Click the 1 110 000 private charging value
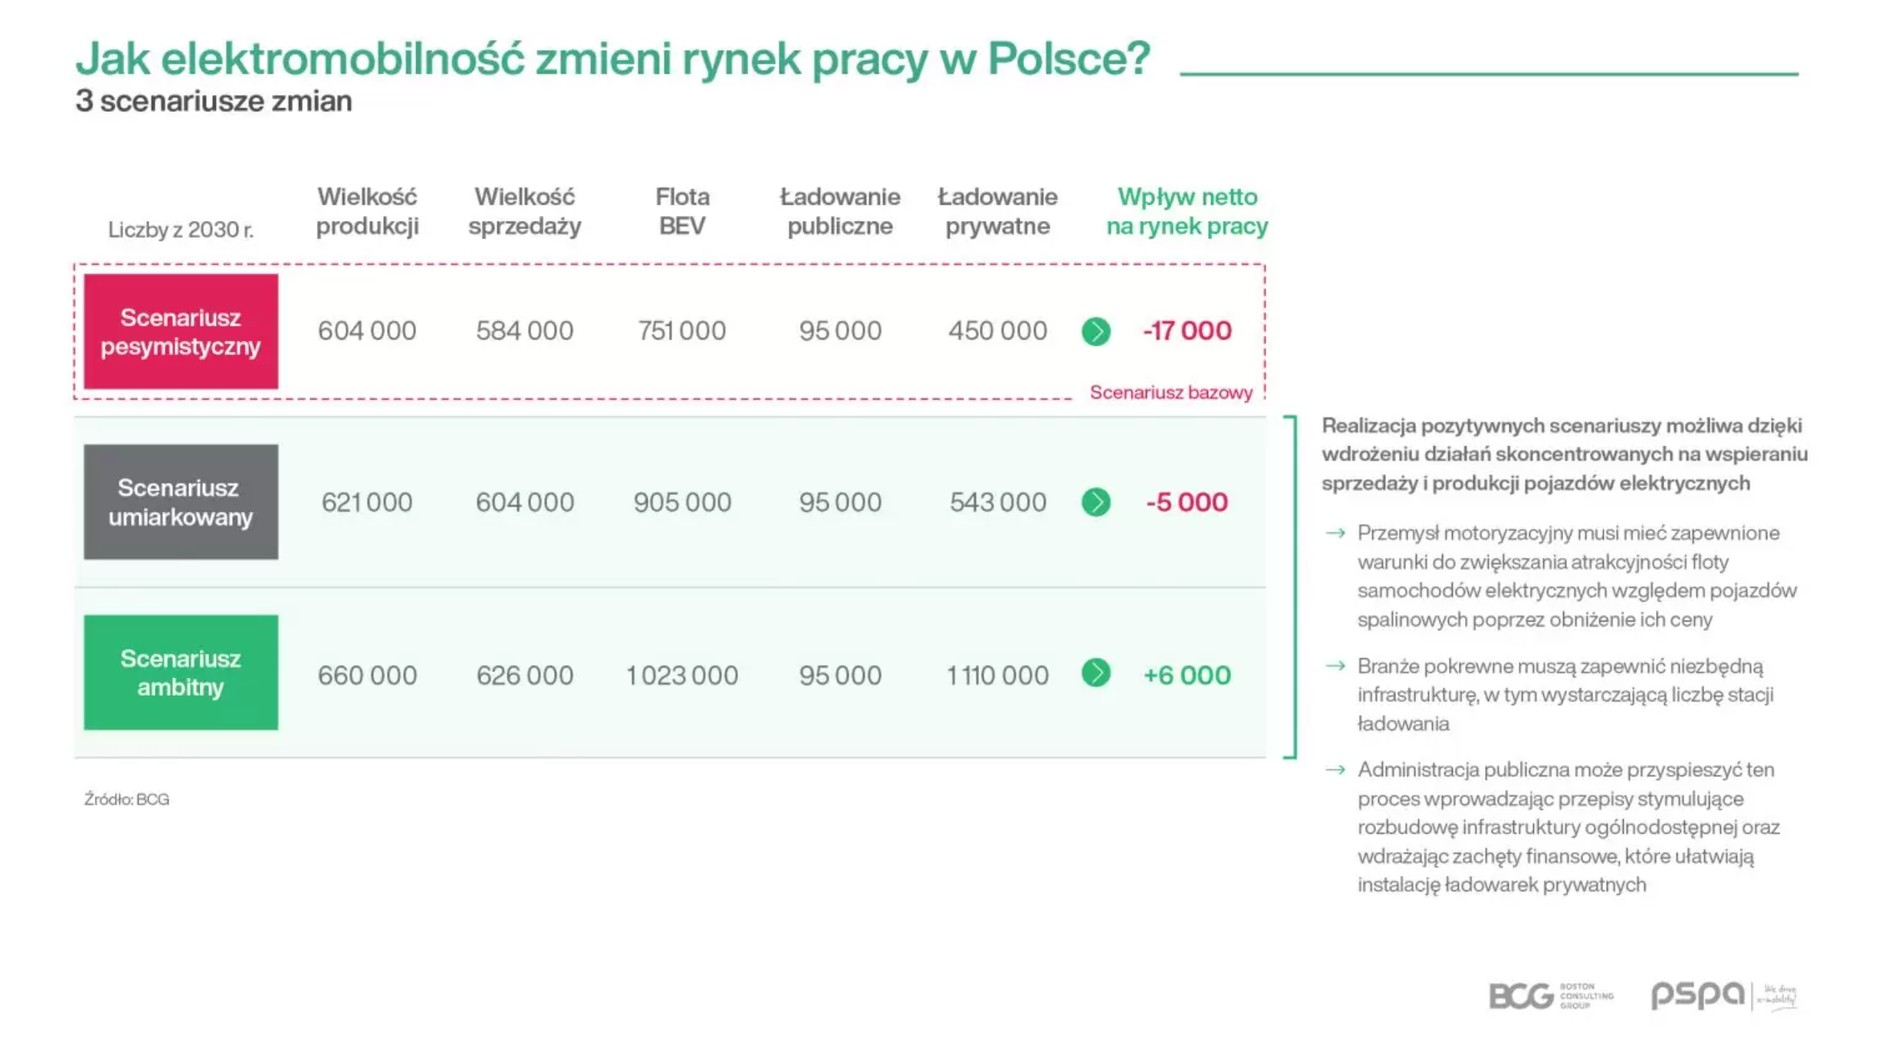 [x=997, y=675]
